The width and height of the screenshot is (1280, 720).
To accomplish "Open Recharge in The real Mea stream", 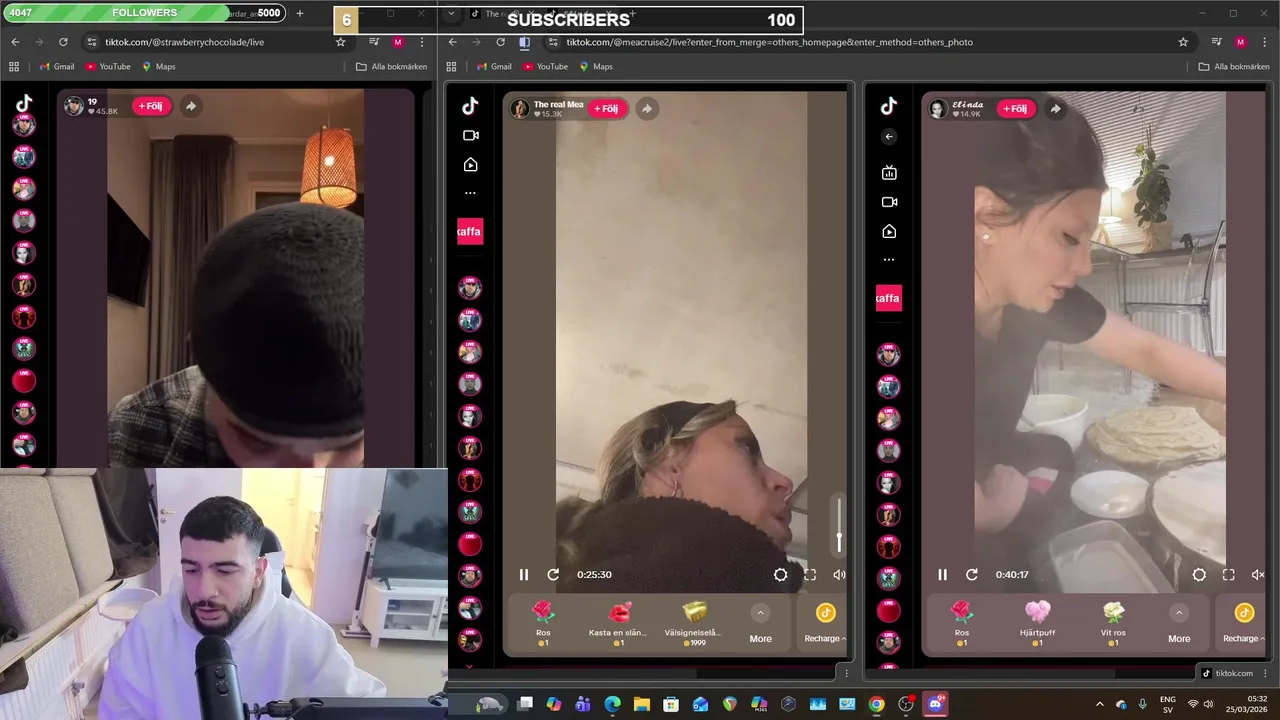I will tap(825, 624).
